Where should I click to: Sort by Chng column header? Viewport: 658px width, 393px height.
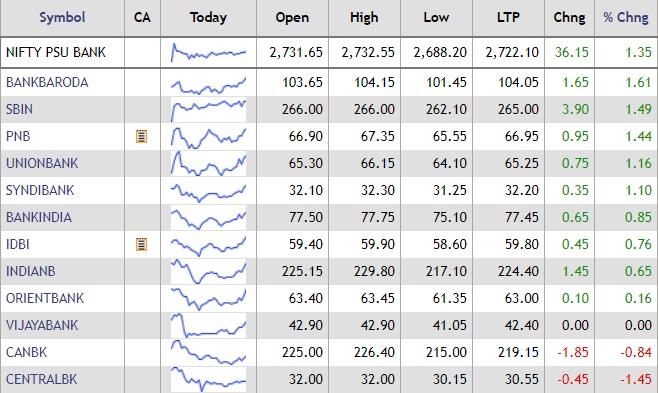tap(569, 17)
